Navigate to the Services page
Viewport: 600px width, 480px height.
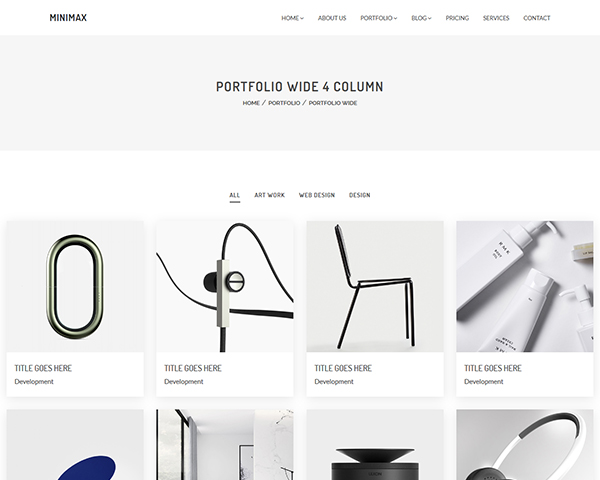tap(496, 18)
